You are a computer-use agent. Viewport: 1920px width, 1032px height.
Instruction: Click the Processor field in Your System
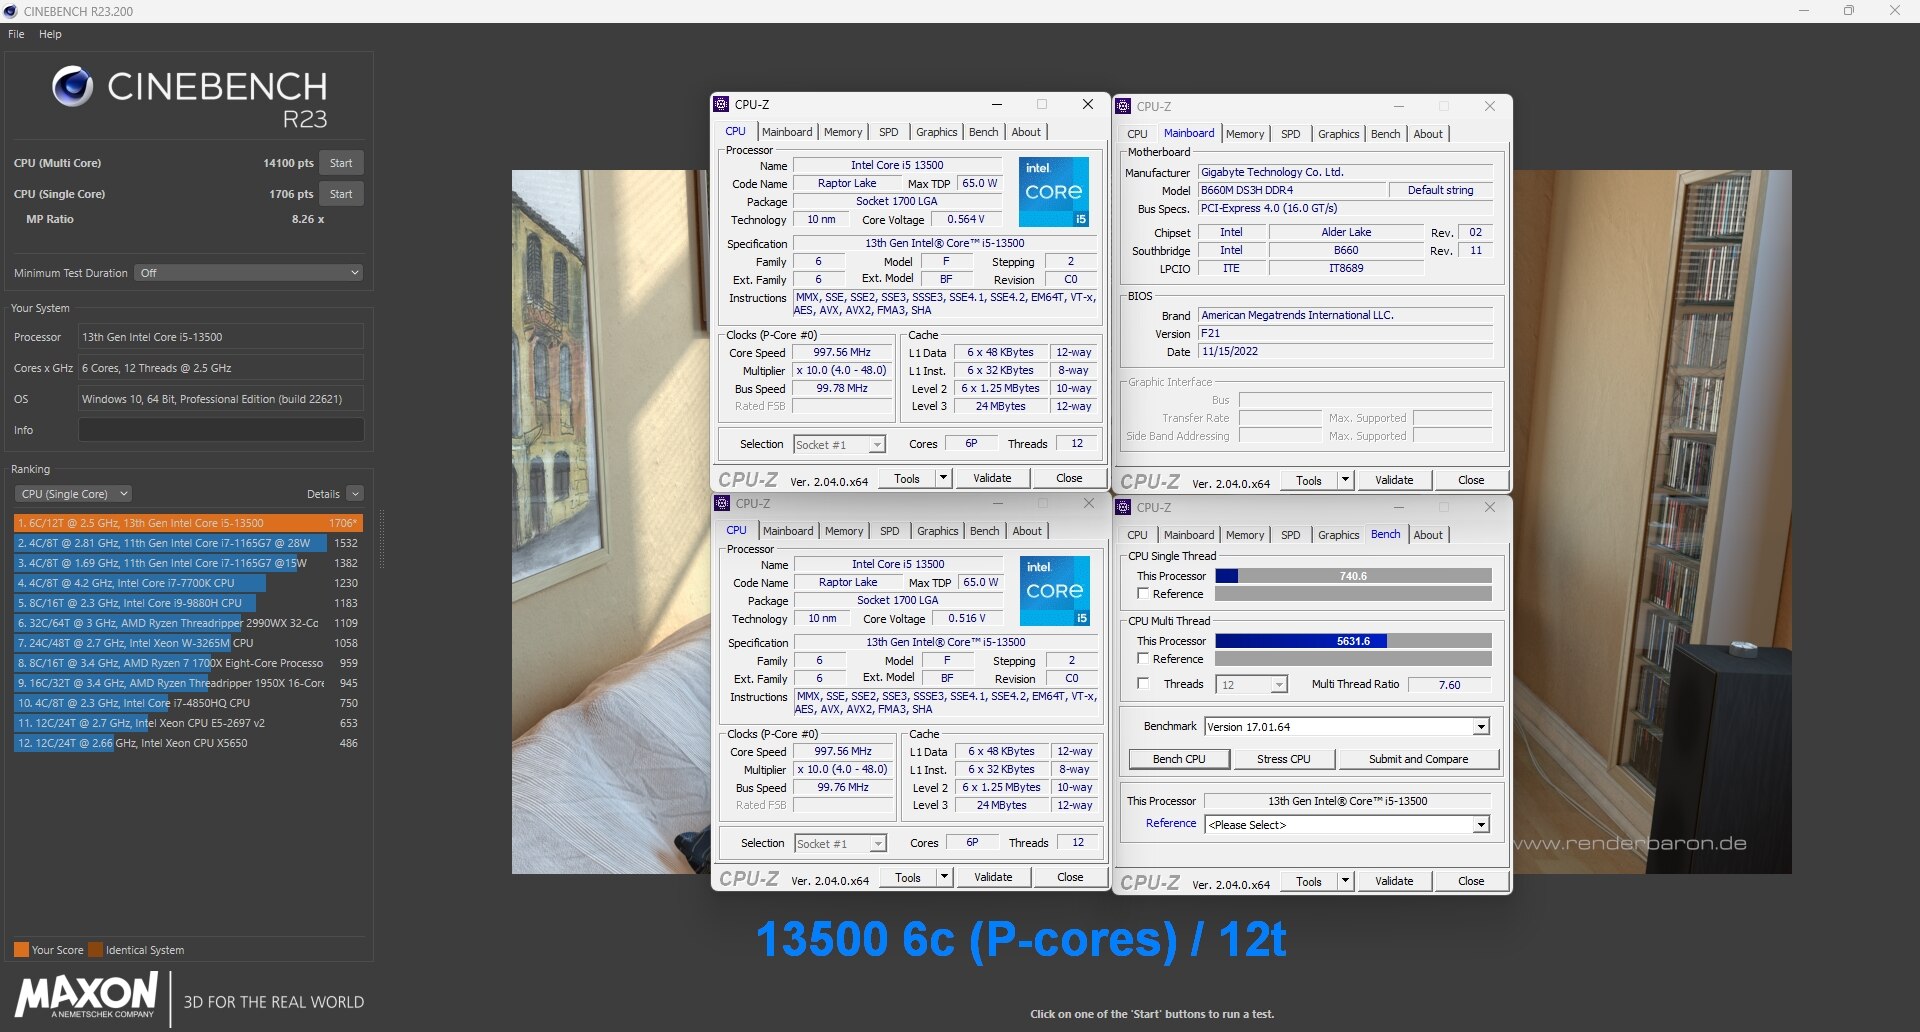pyautogui.click(x=221, y=337)
